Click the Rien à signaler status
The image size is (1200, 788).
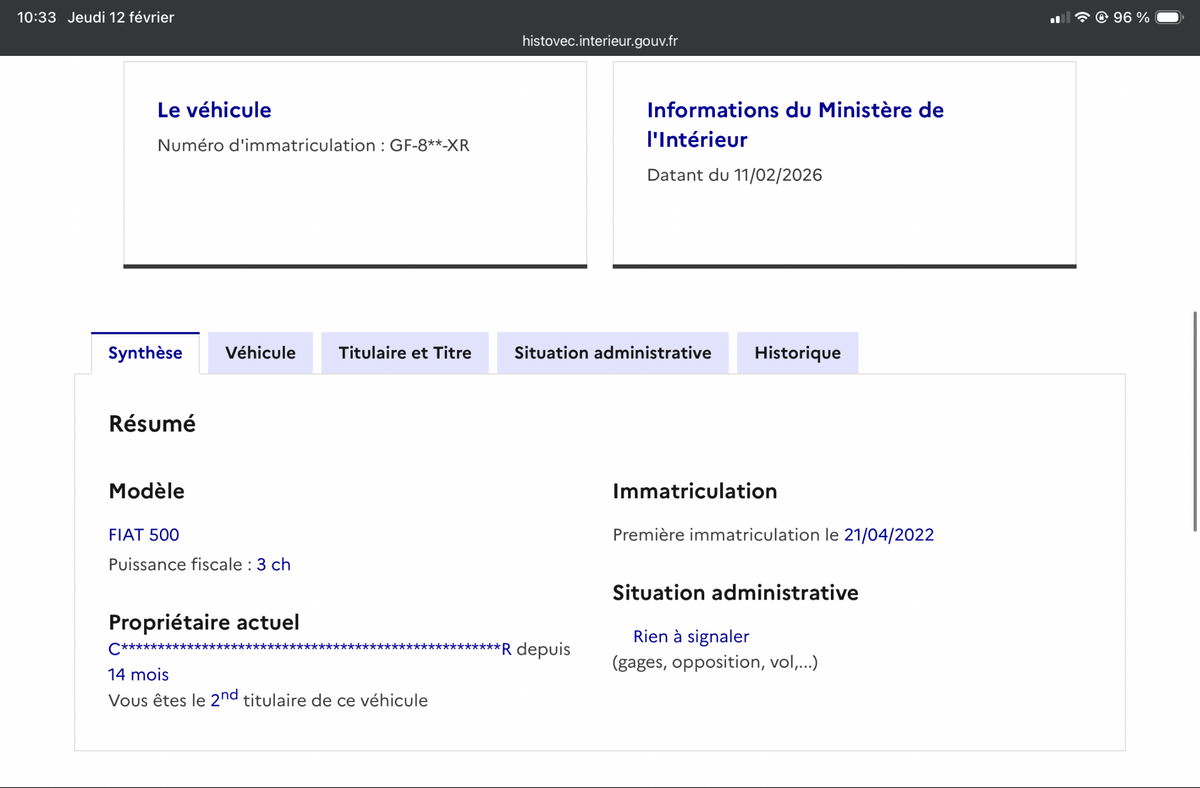point(691,637)
